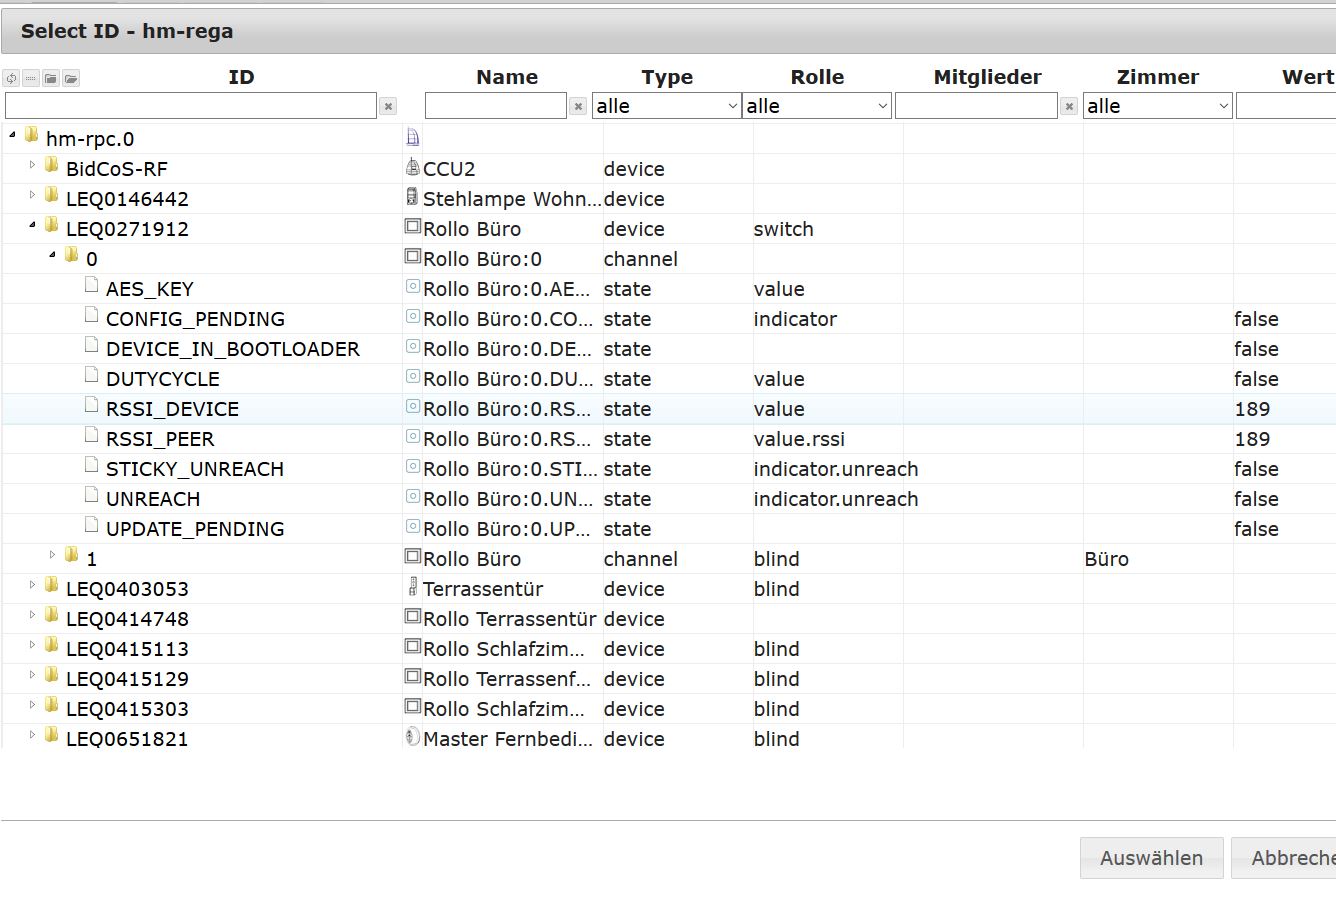Click the Rollo Terrassentür device icon
The image size is (1336, 901).
412,617
